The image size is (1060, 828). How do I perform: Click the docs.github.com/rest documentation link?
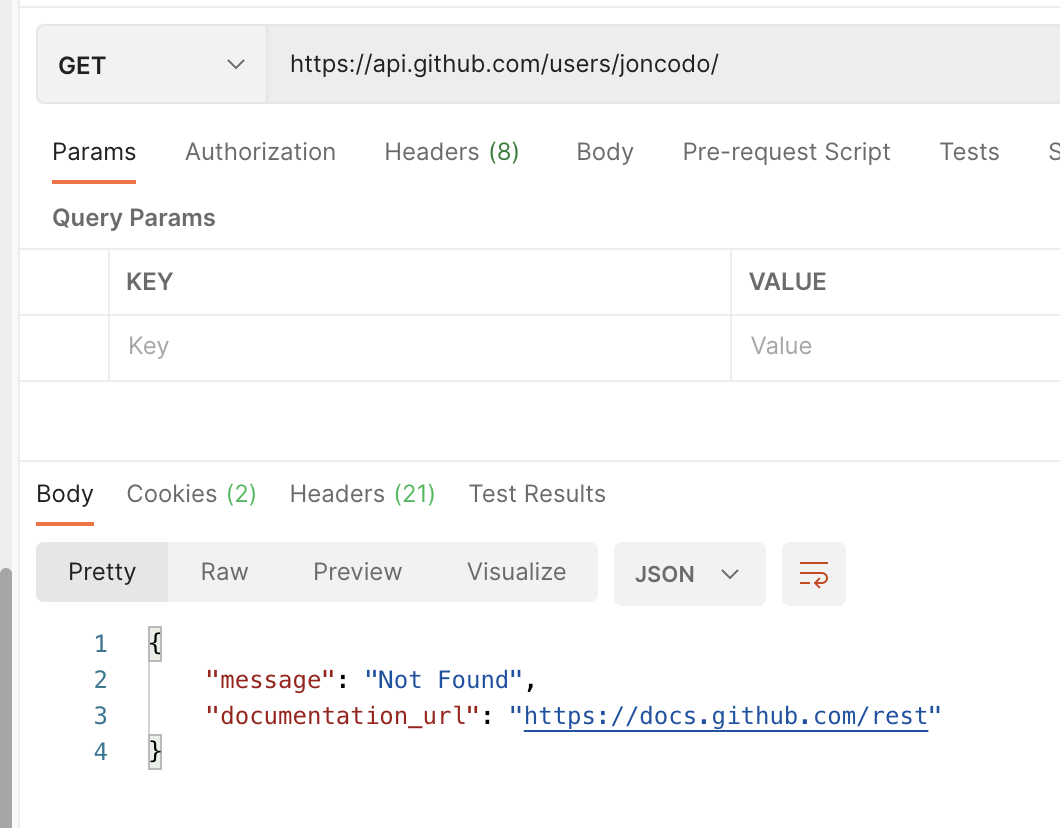726,715
